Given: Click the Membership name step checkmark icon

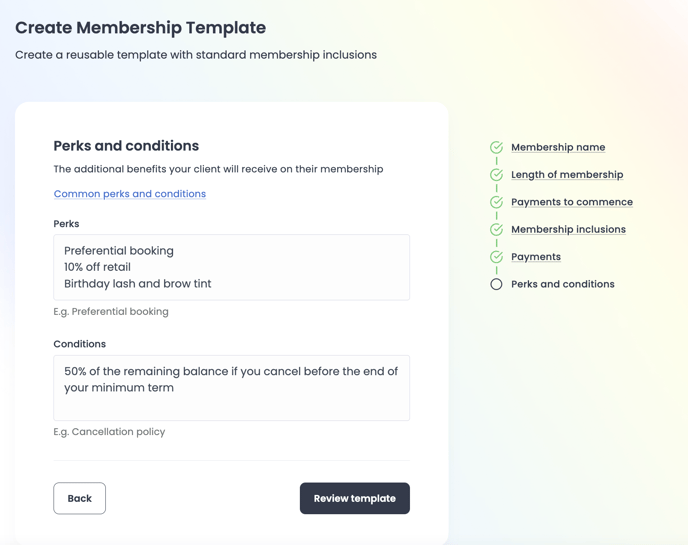Looking at the screenshot, I should (496, 147).
